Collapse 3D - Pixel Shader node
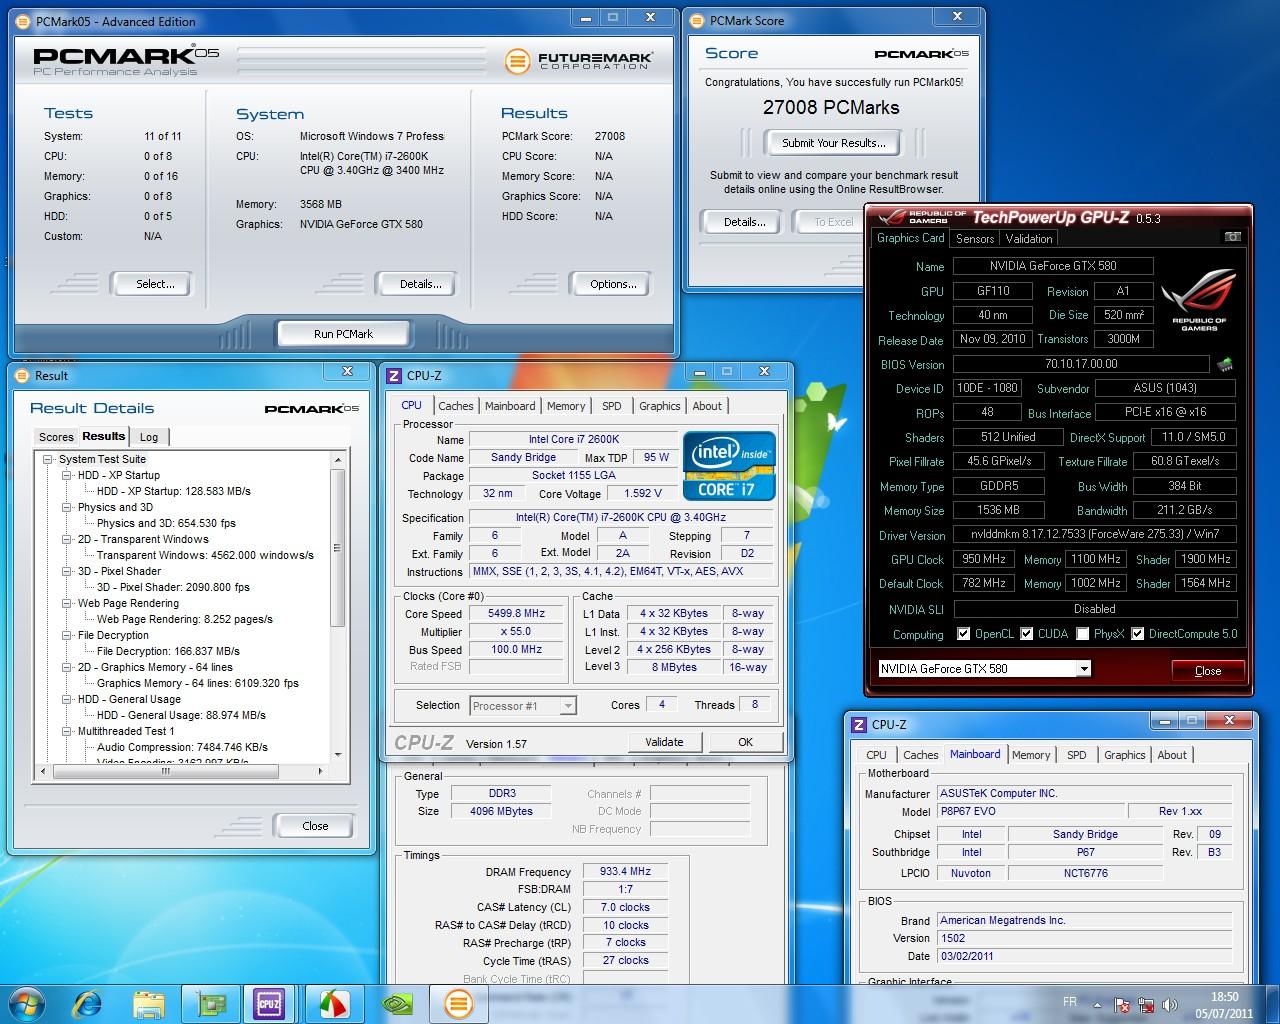 click(67, 571)
